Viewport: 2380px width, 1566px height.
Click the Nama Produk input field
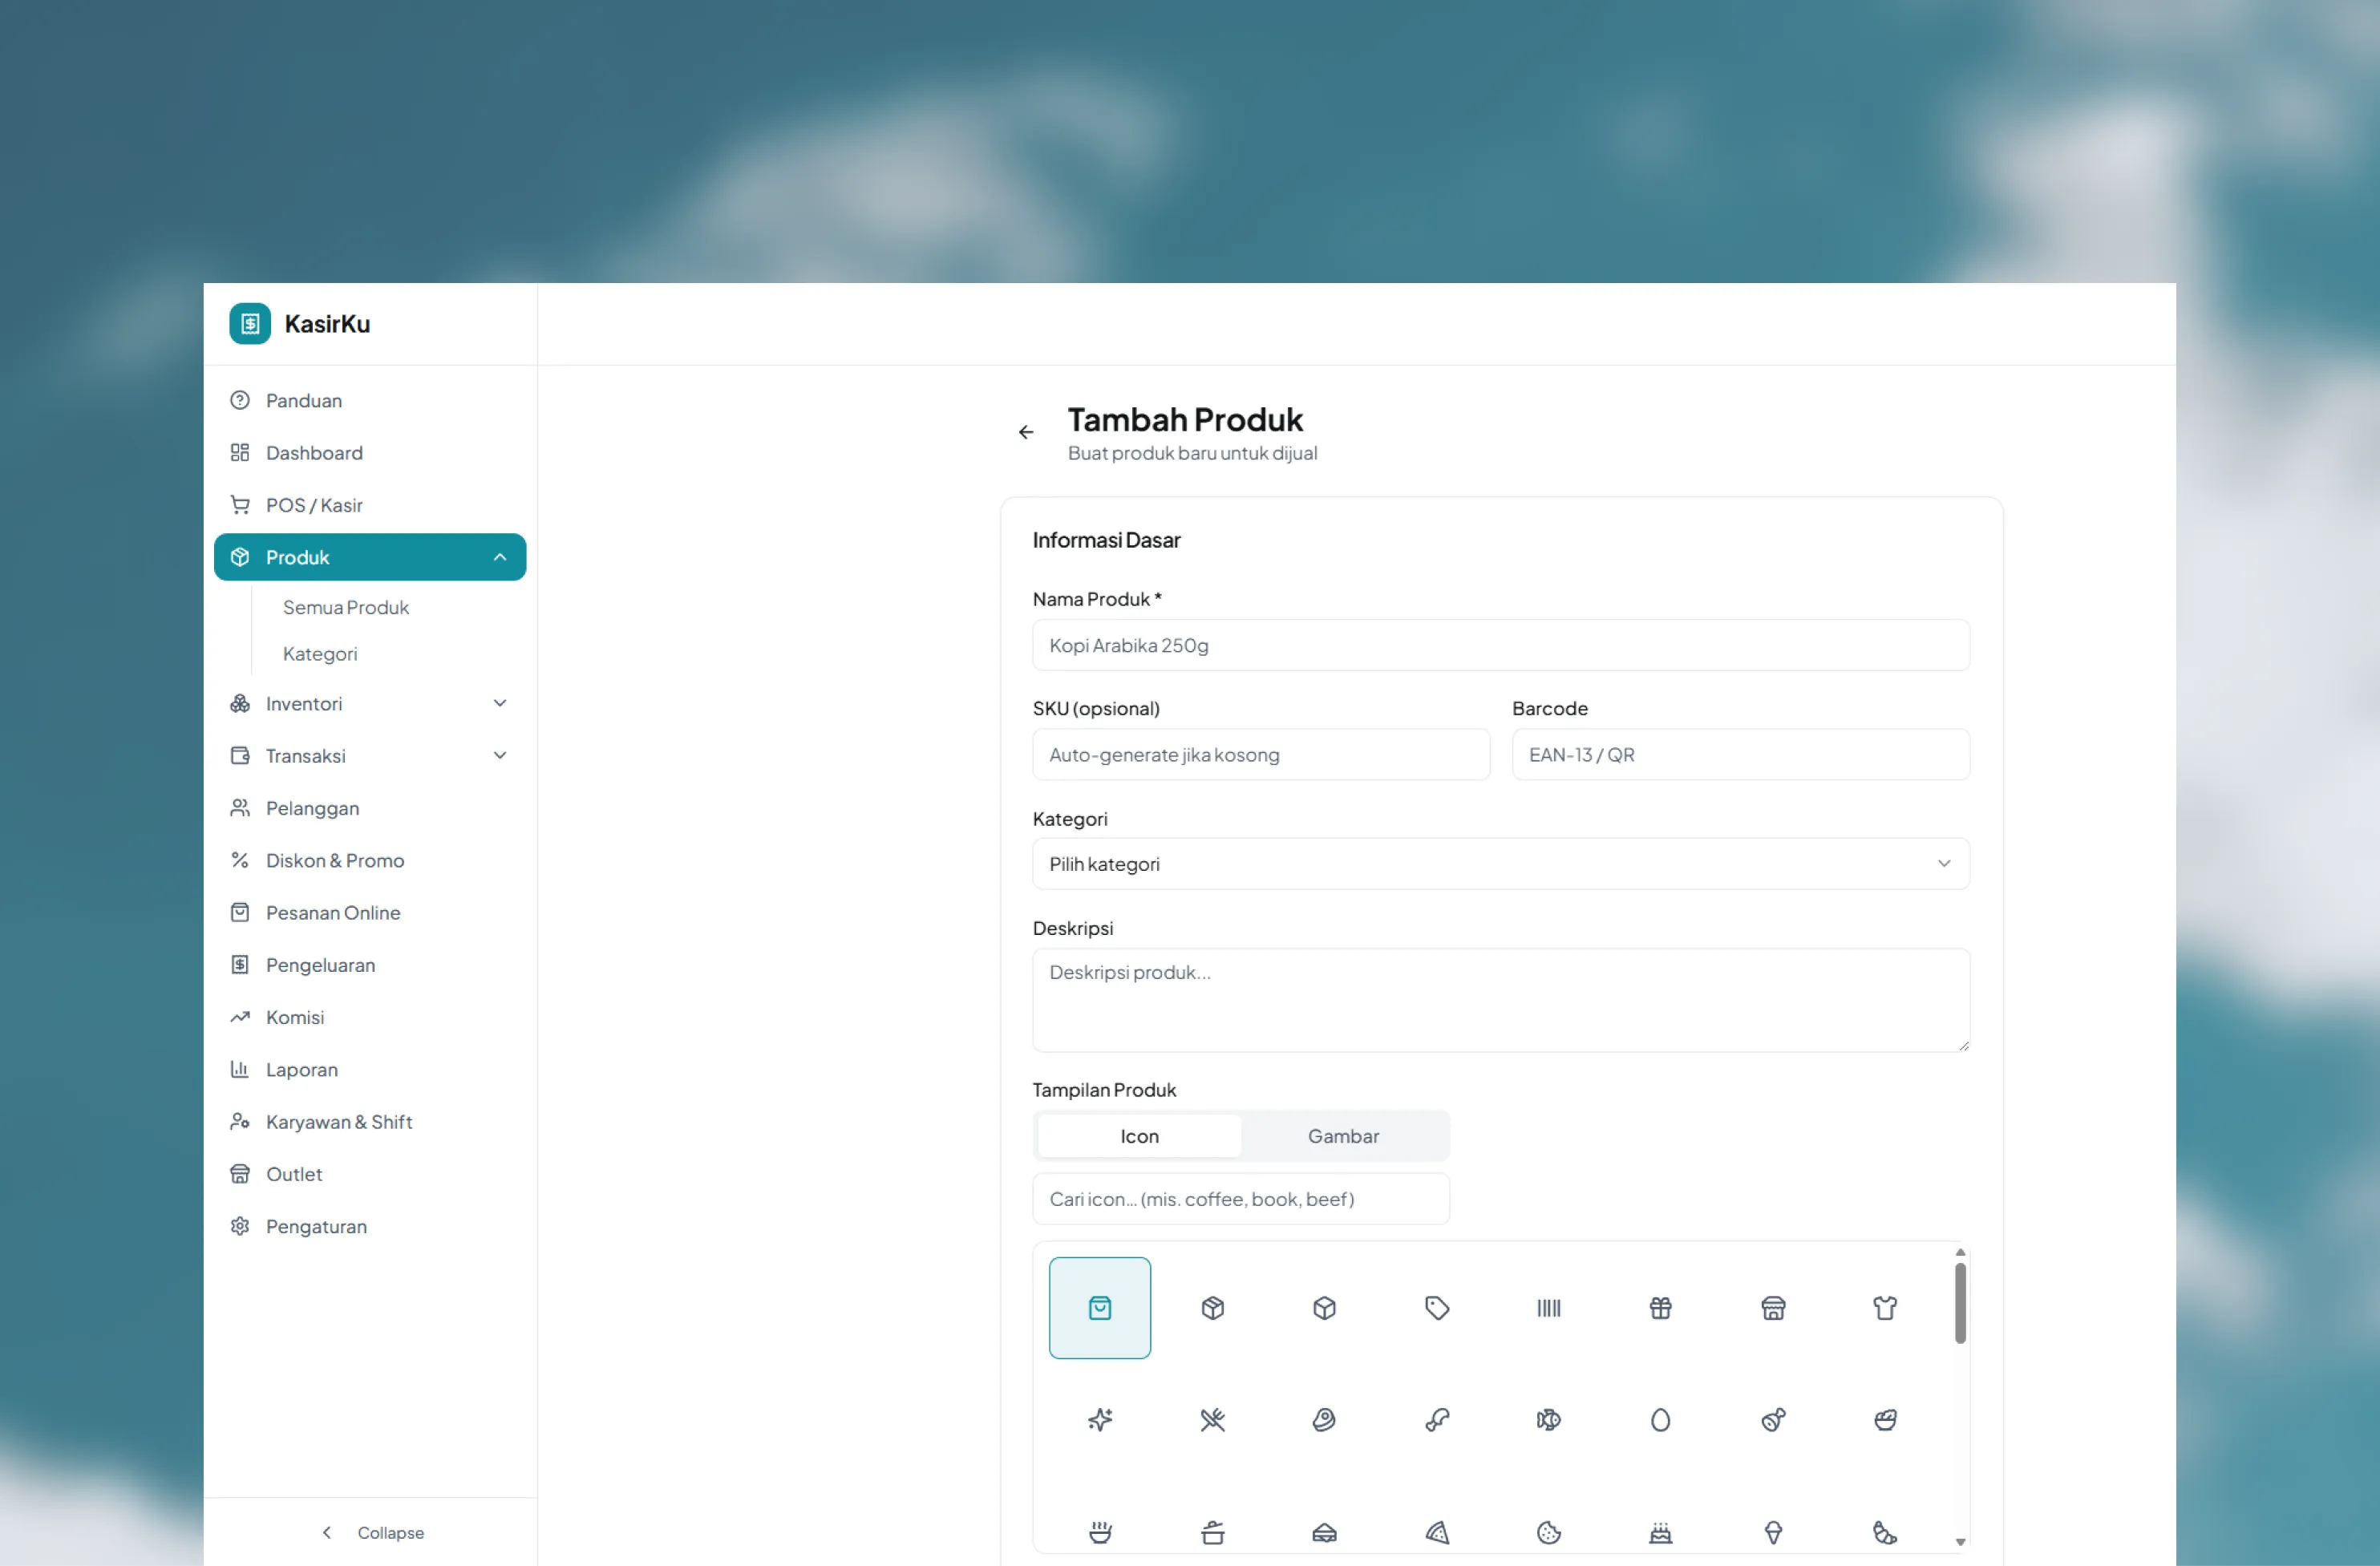pyautogui.click(x=1500, y=645)
